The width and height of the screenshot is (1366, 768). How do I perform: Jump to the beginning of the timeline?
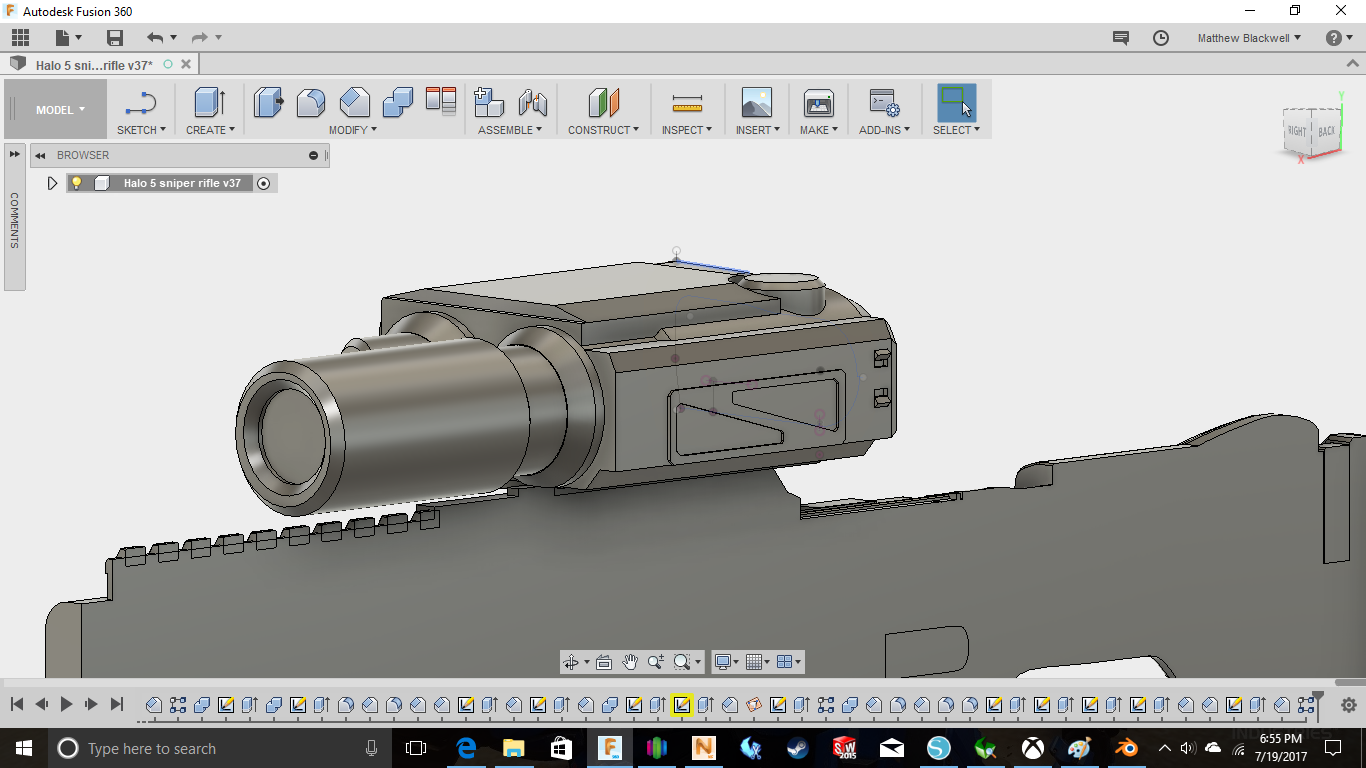click(x=17, y=704)
